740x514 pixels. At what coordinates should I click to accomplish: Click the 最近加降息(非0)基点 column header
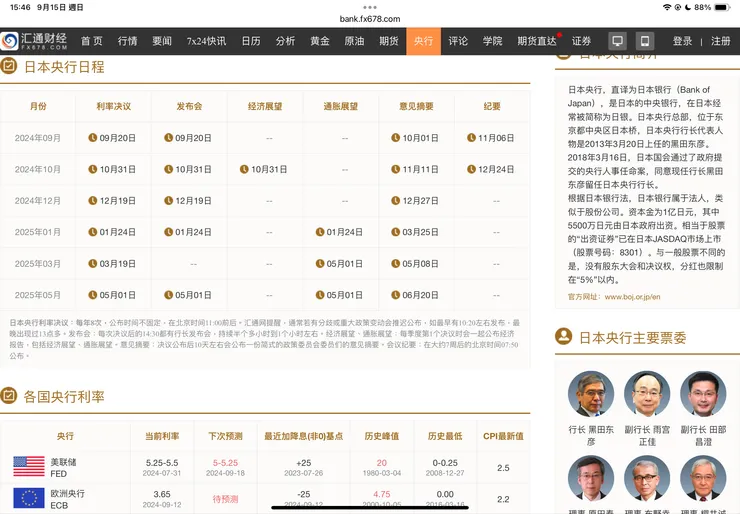303,436
